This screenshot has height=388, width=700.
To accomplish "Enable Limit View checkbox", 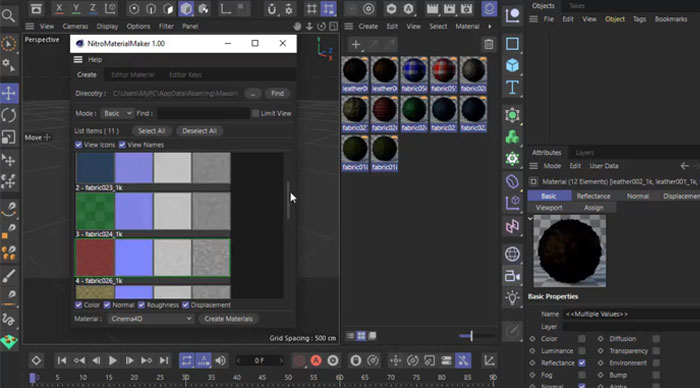I will point(255,113).
